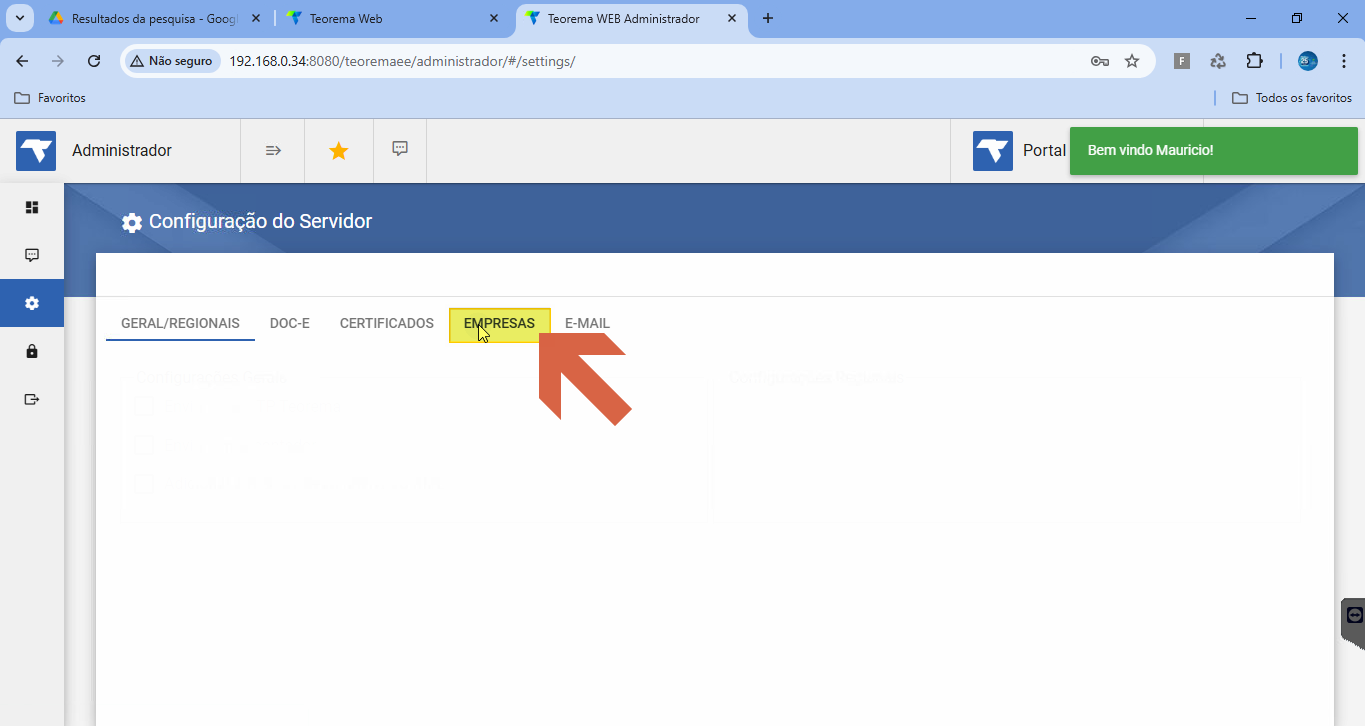1365x726 pixels.
Task: Open the dashboard icon in left sidebar
Action: point(32,207)
